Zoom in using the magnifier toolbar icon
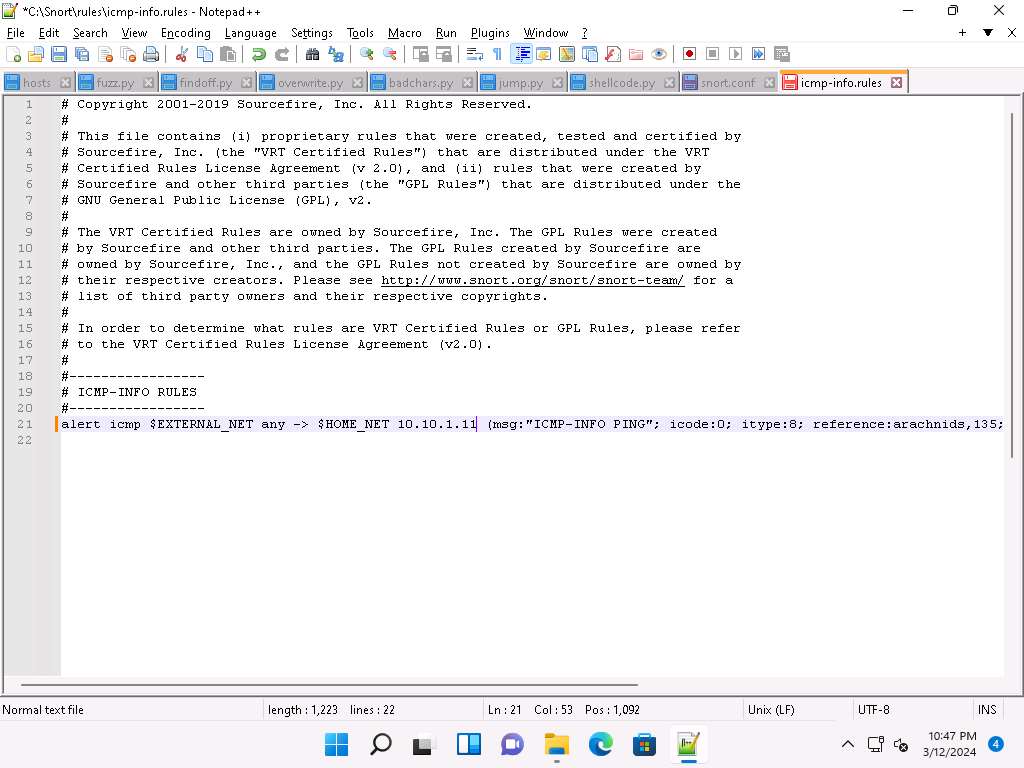This screenshot has width=1024, height=768. (367, 54)
